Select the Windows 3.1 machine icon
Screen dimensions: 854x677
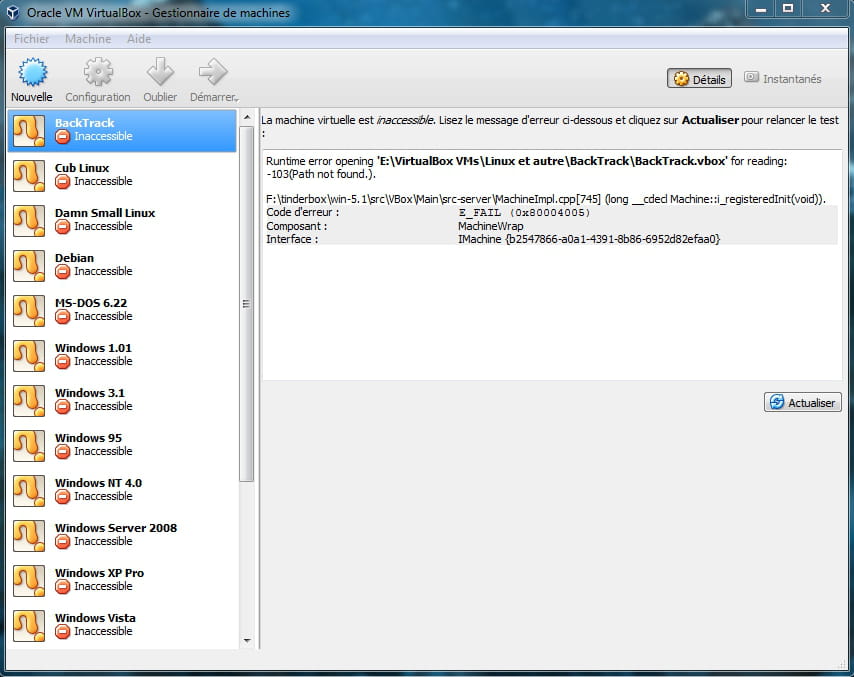pos(29,401)
